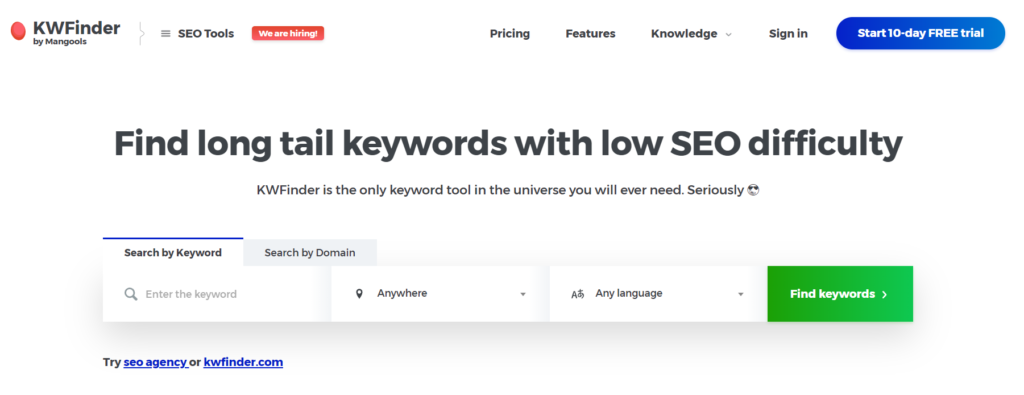Click the language translation icon
The image size is (1024, 395).
pos(577,294)
